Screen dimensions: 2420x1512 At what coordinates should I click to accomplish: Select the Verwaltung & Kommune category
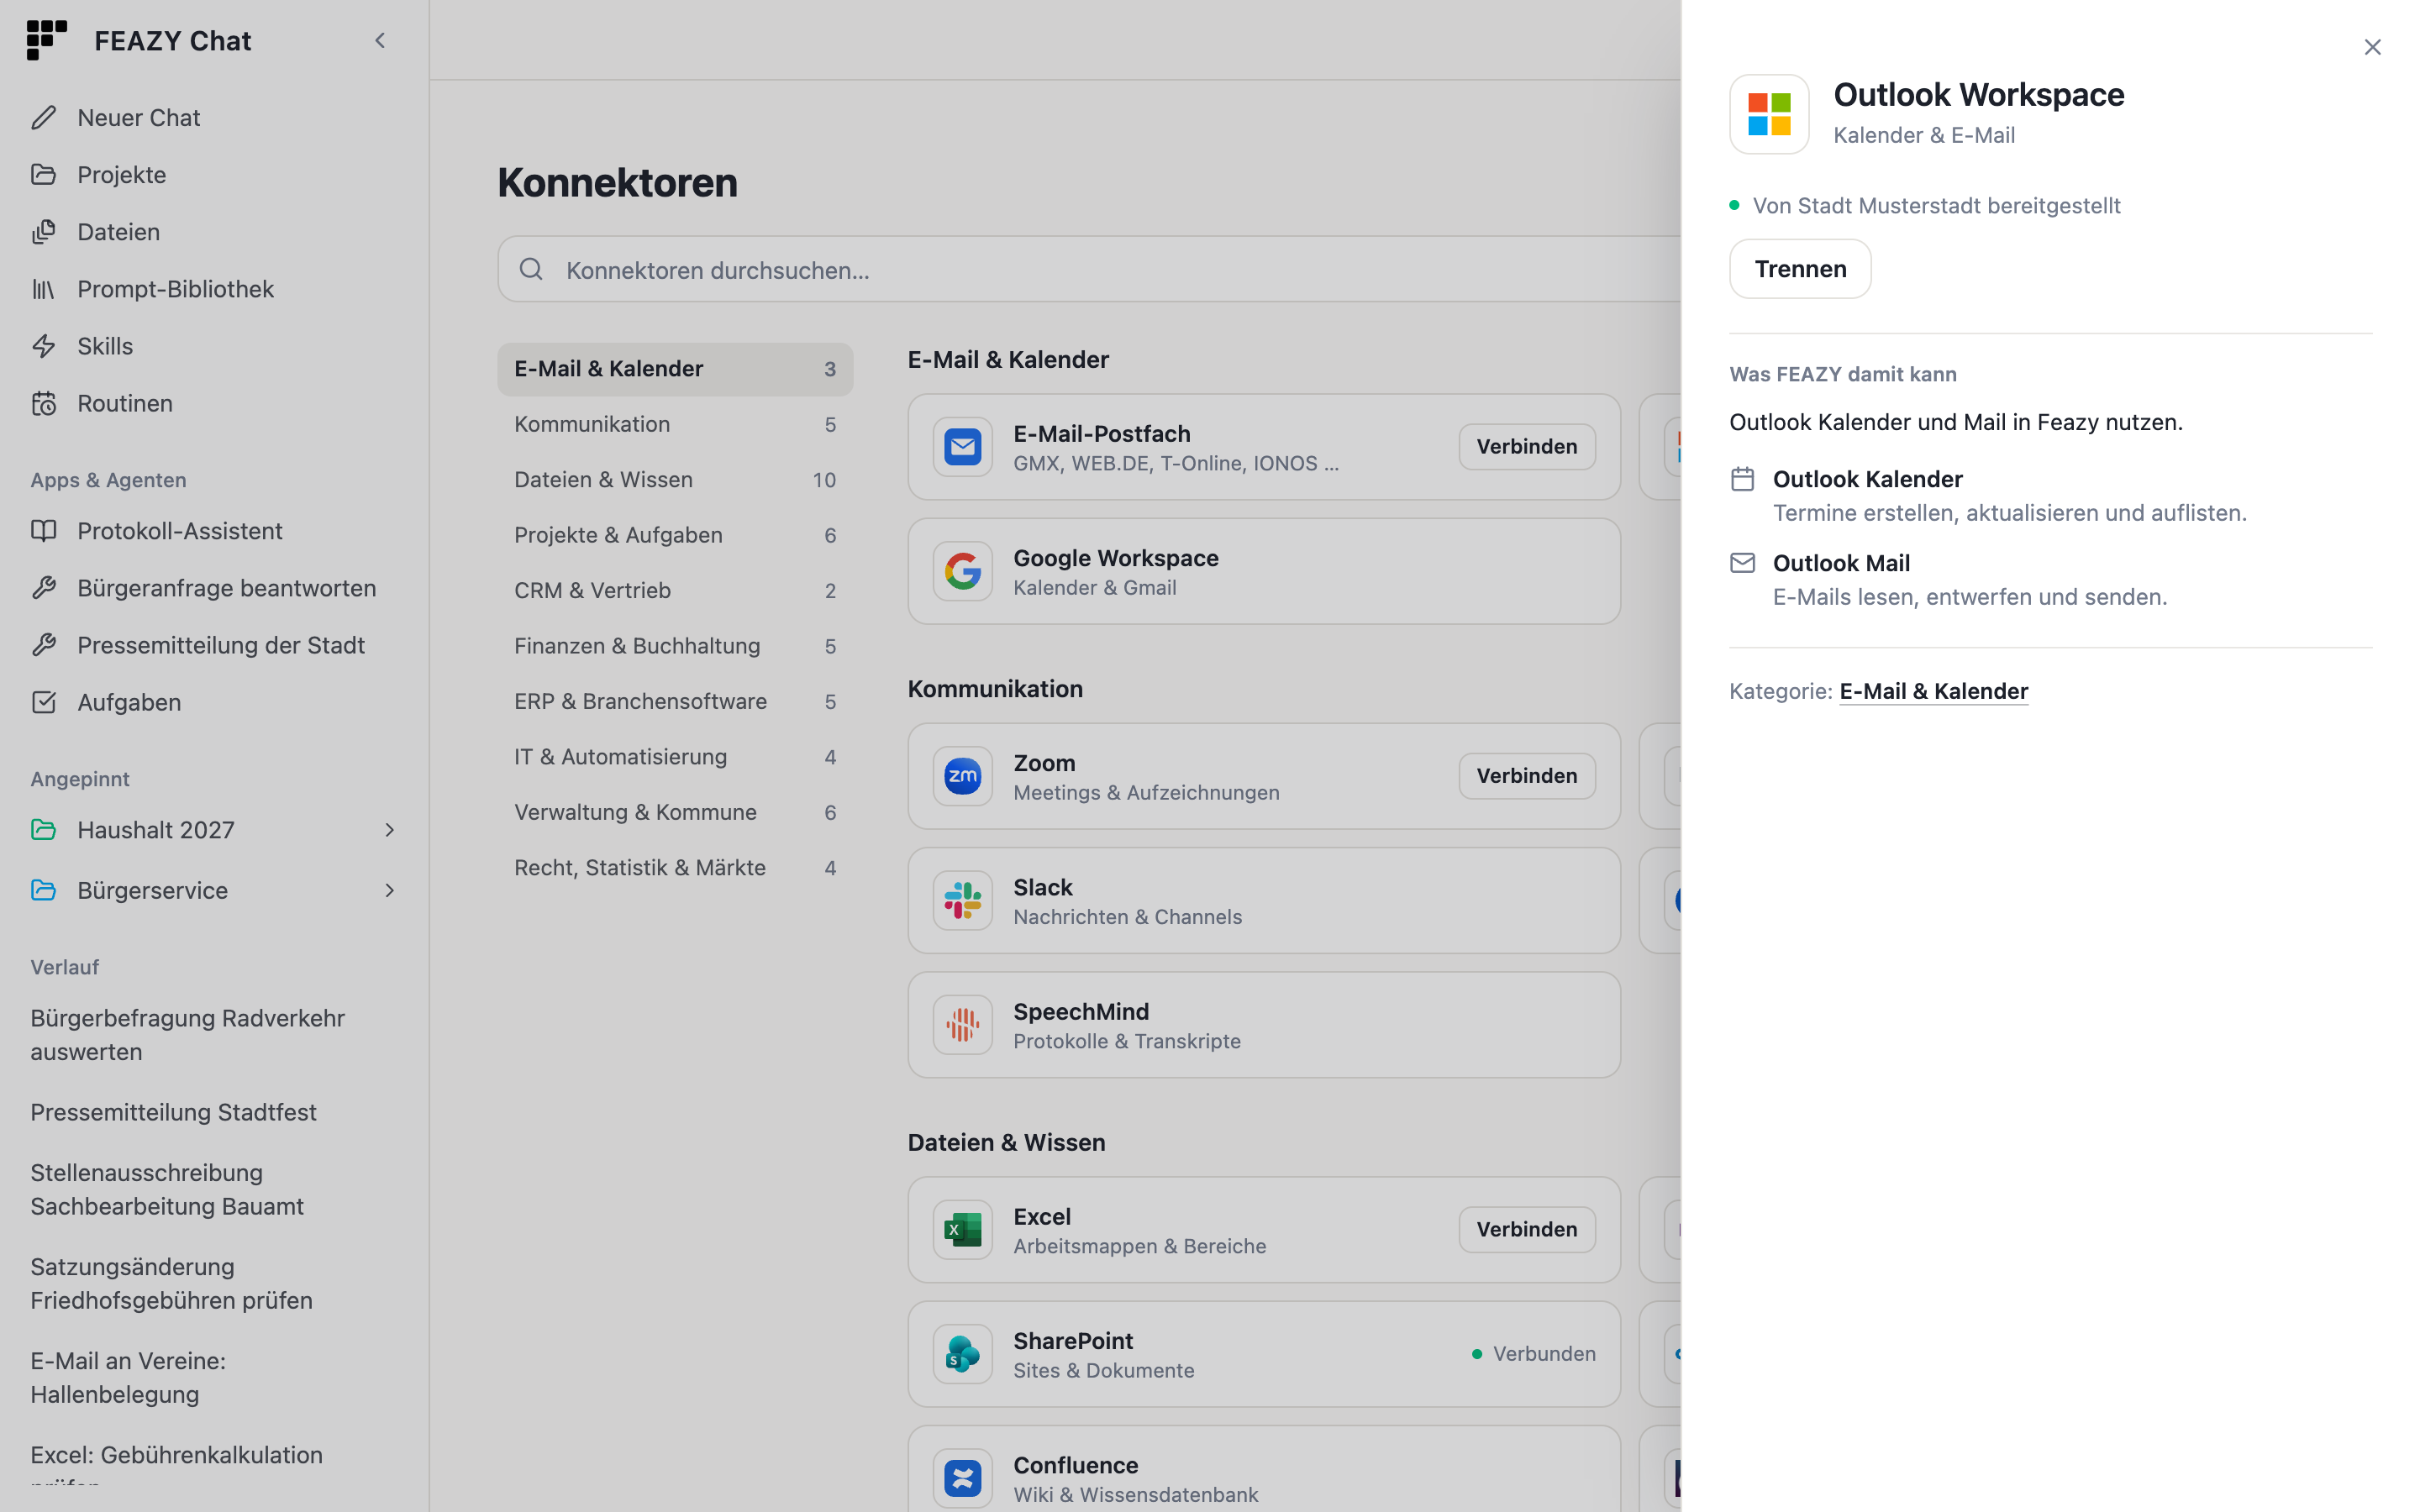(x=675, y=812)
